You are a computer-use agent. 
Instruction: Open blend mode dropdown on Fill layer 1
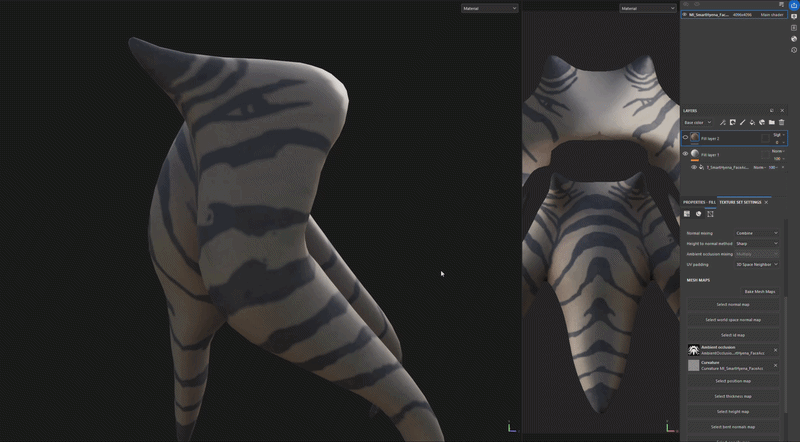coord(778,151)
